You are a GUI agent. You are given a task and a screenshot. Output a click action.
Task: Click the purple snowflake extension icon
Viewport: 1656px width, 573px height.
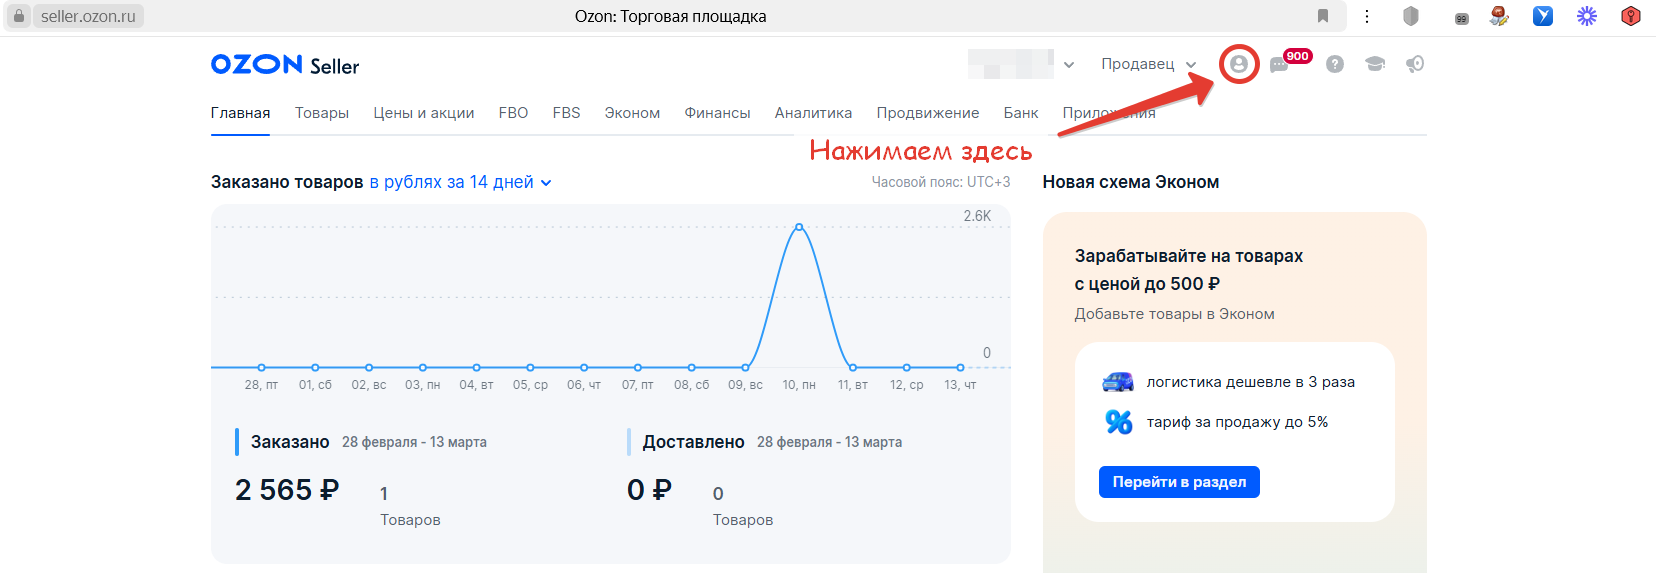pos(1587,16)
